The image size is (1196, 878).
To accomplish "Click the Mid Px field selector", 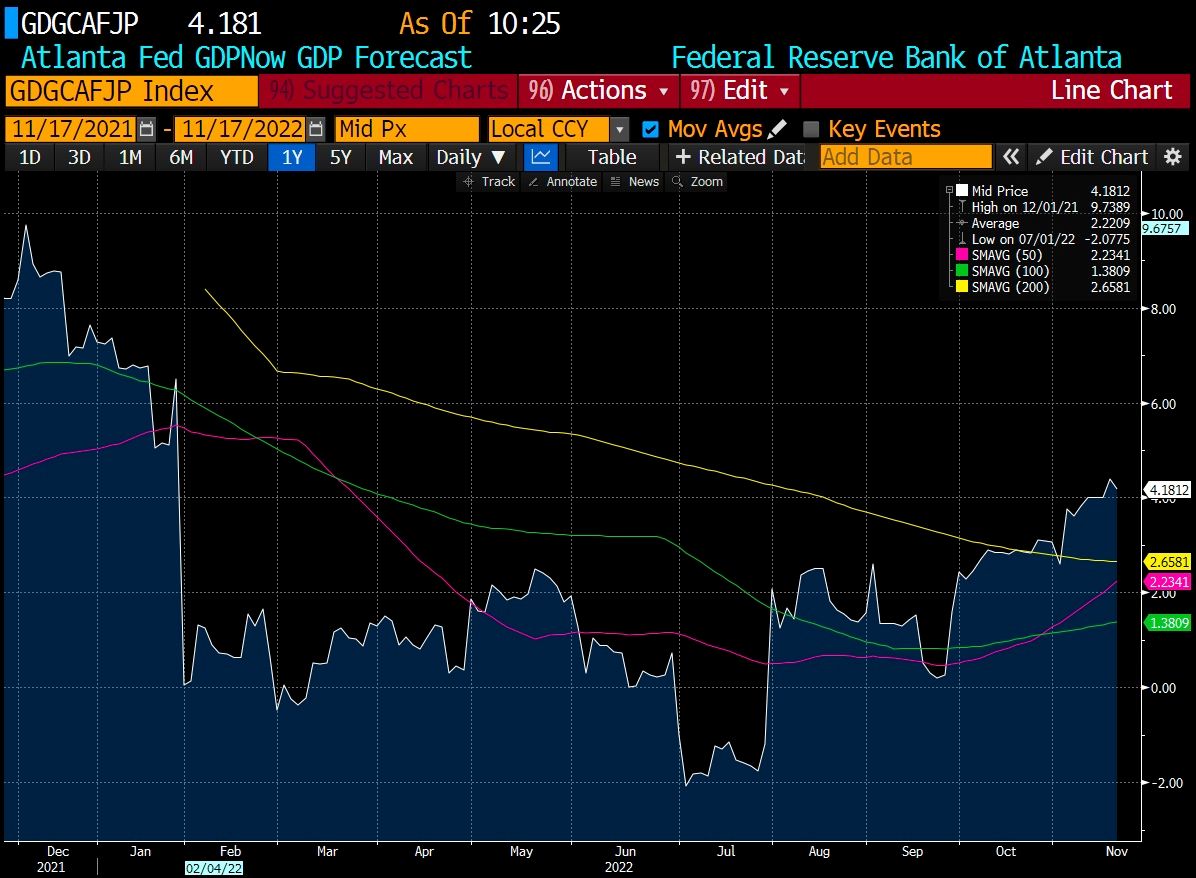I will [407, 129].
